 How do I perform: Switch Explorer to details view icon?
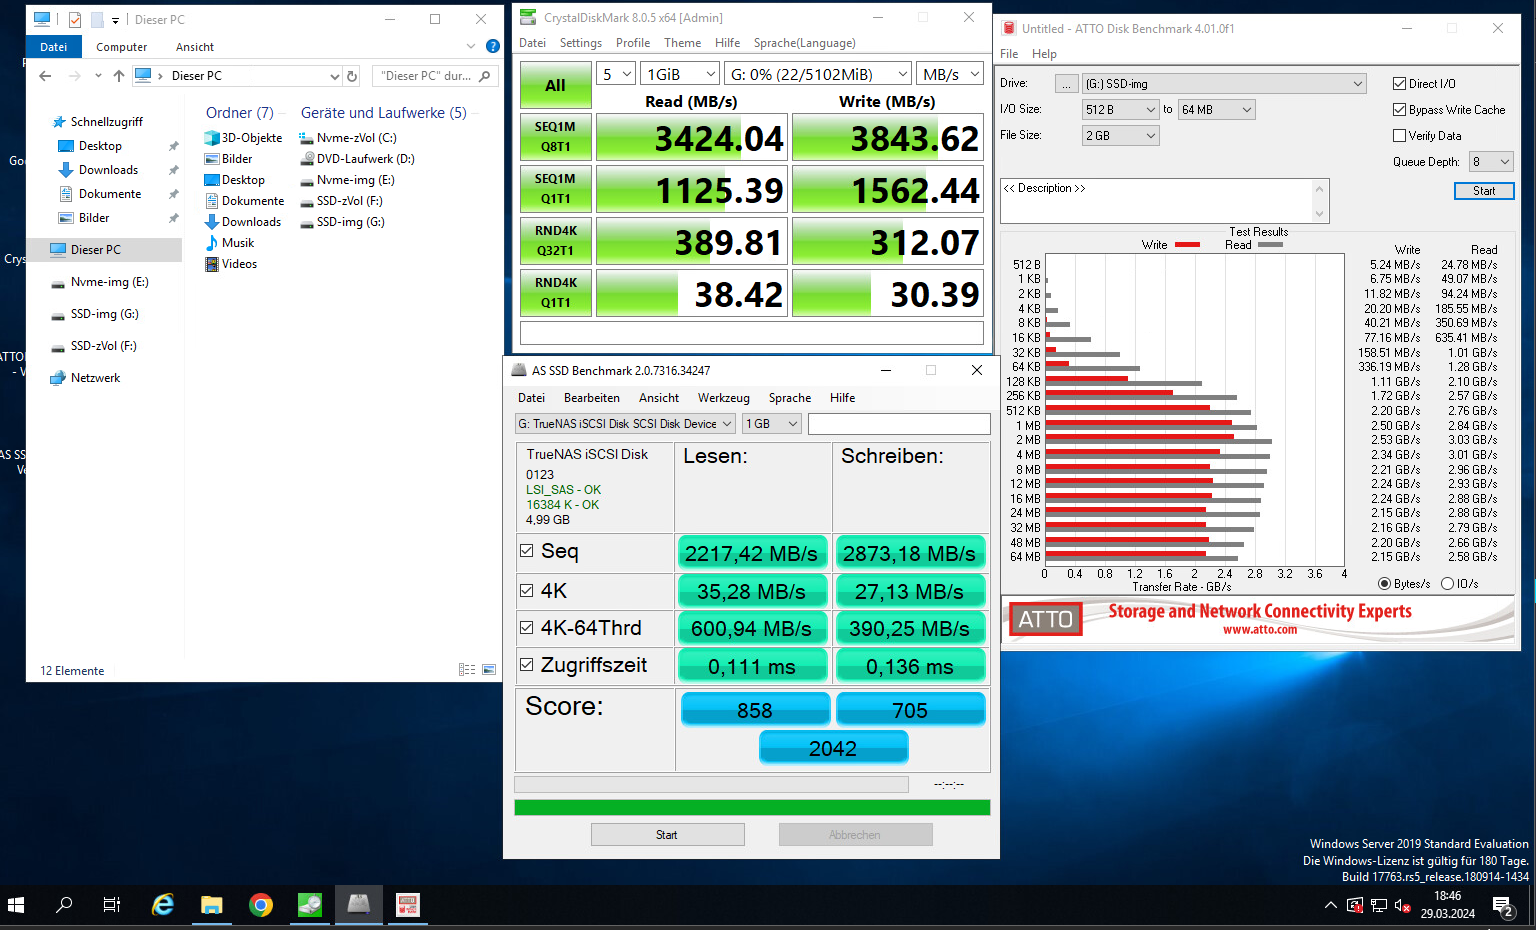467,670
